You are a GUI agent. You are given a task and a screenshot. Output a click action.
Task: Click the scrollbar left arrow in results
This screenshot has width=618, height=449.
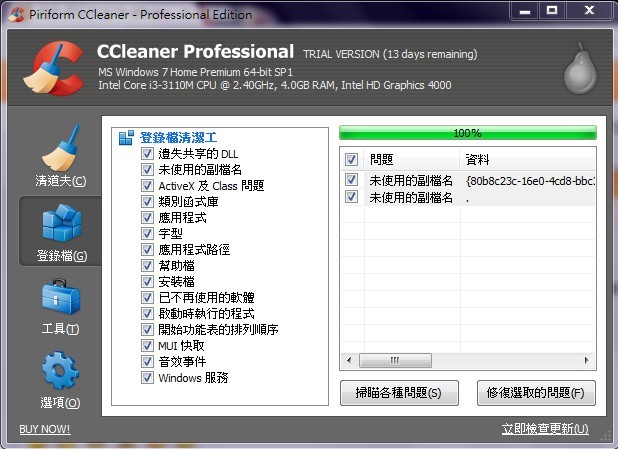[349, 360]
